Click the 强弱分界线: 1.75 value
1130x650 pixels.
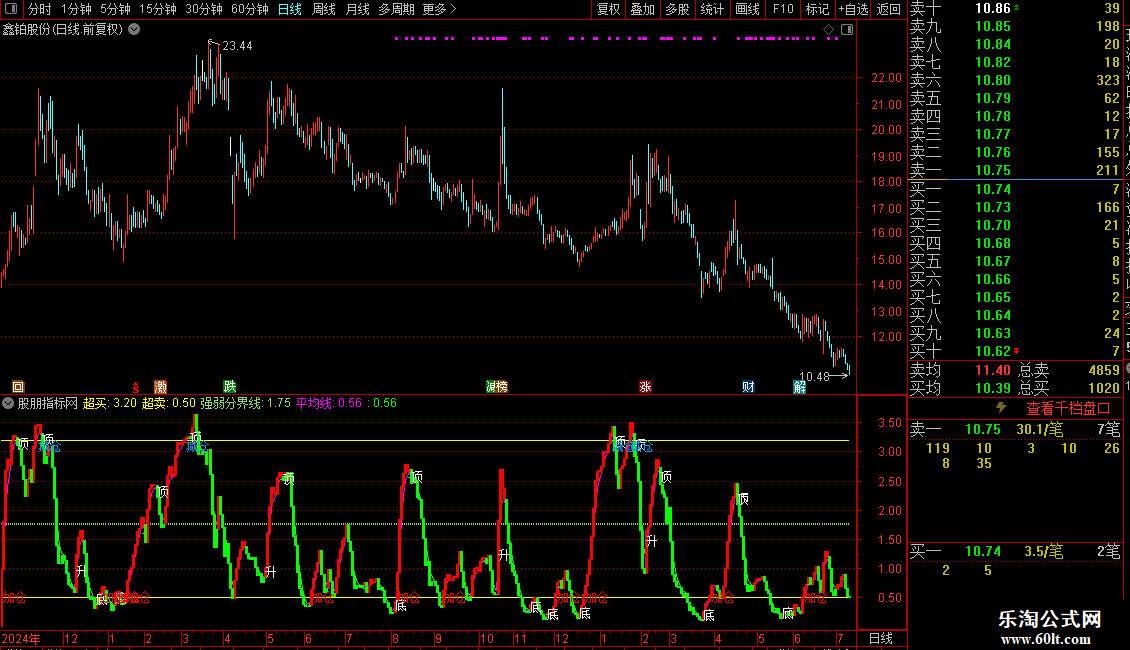point(246,404)
